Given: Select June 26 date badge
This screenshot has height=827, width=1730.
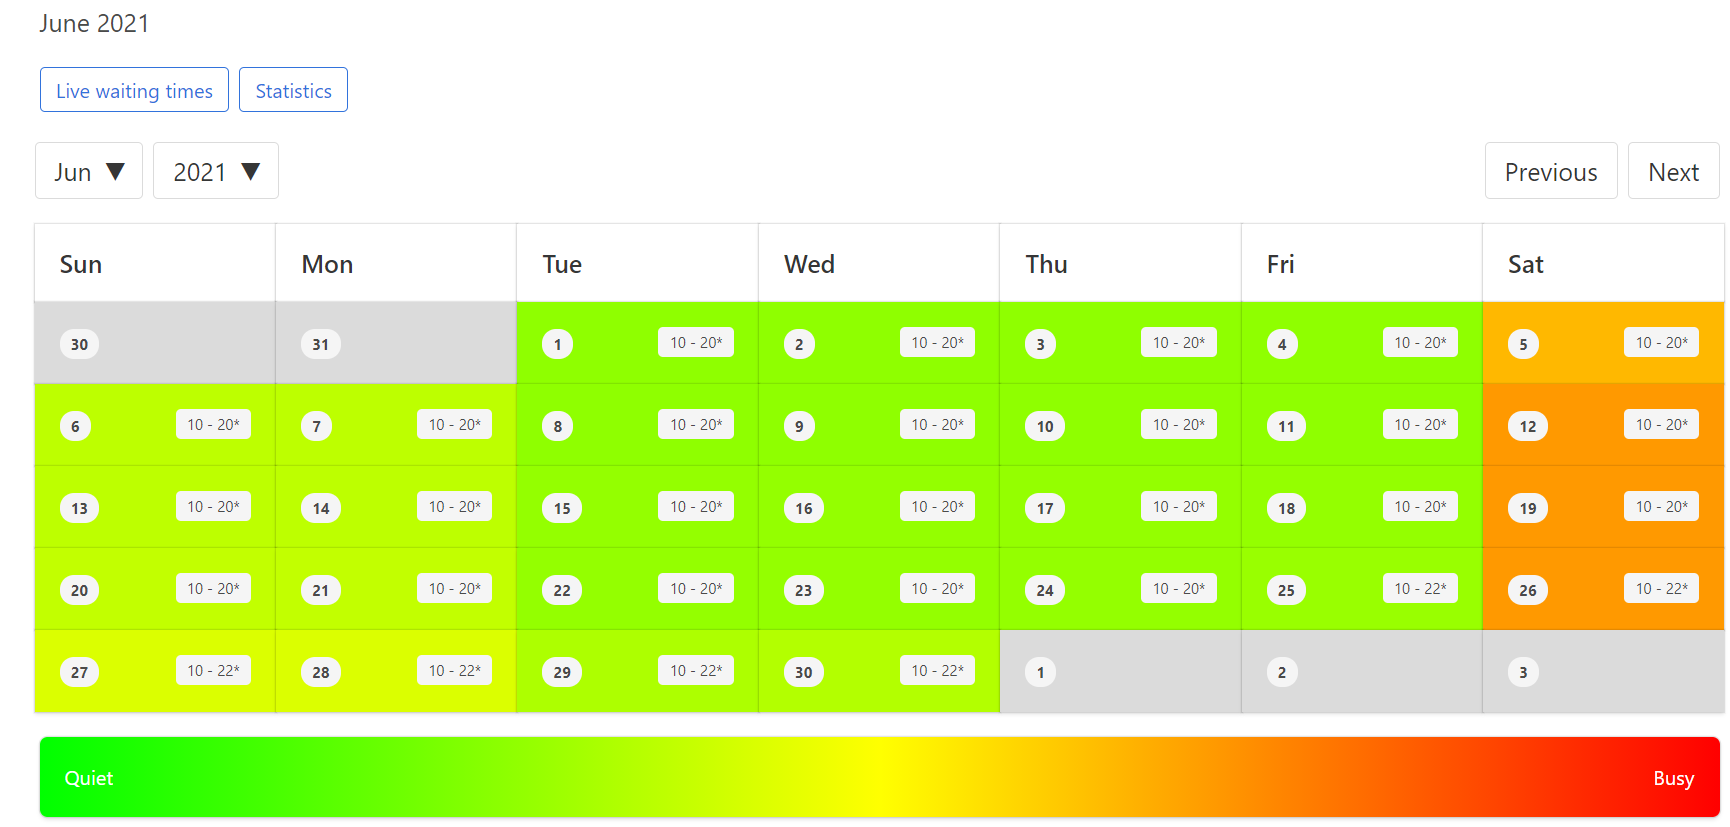Looking at the screenshot, I should tap(1528, 591).
